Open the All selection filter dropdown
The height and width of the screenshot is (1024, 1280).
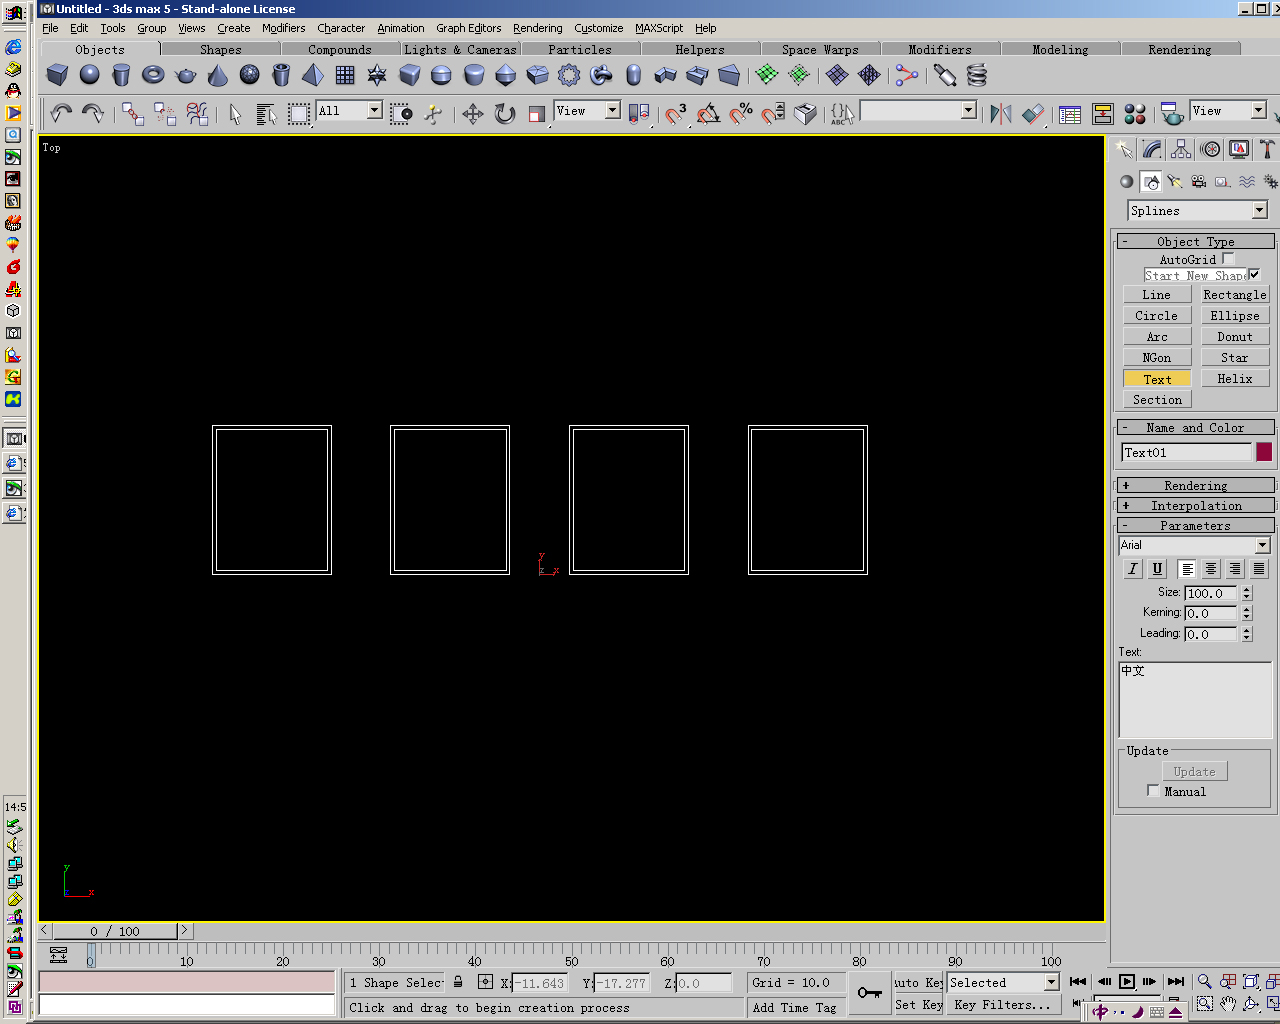point(374,111)
